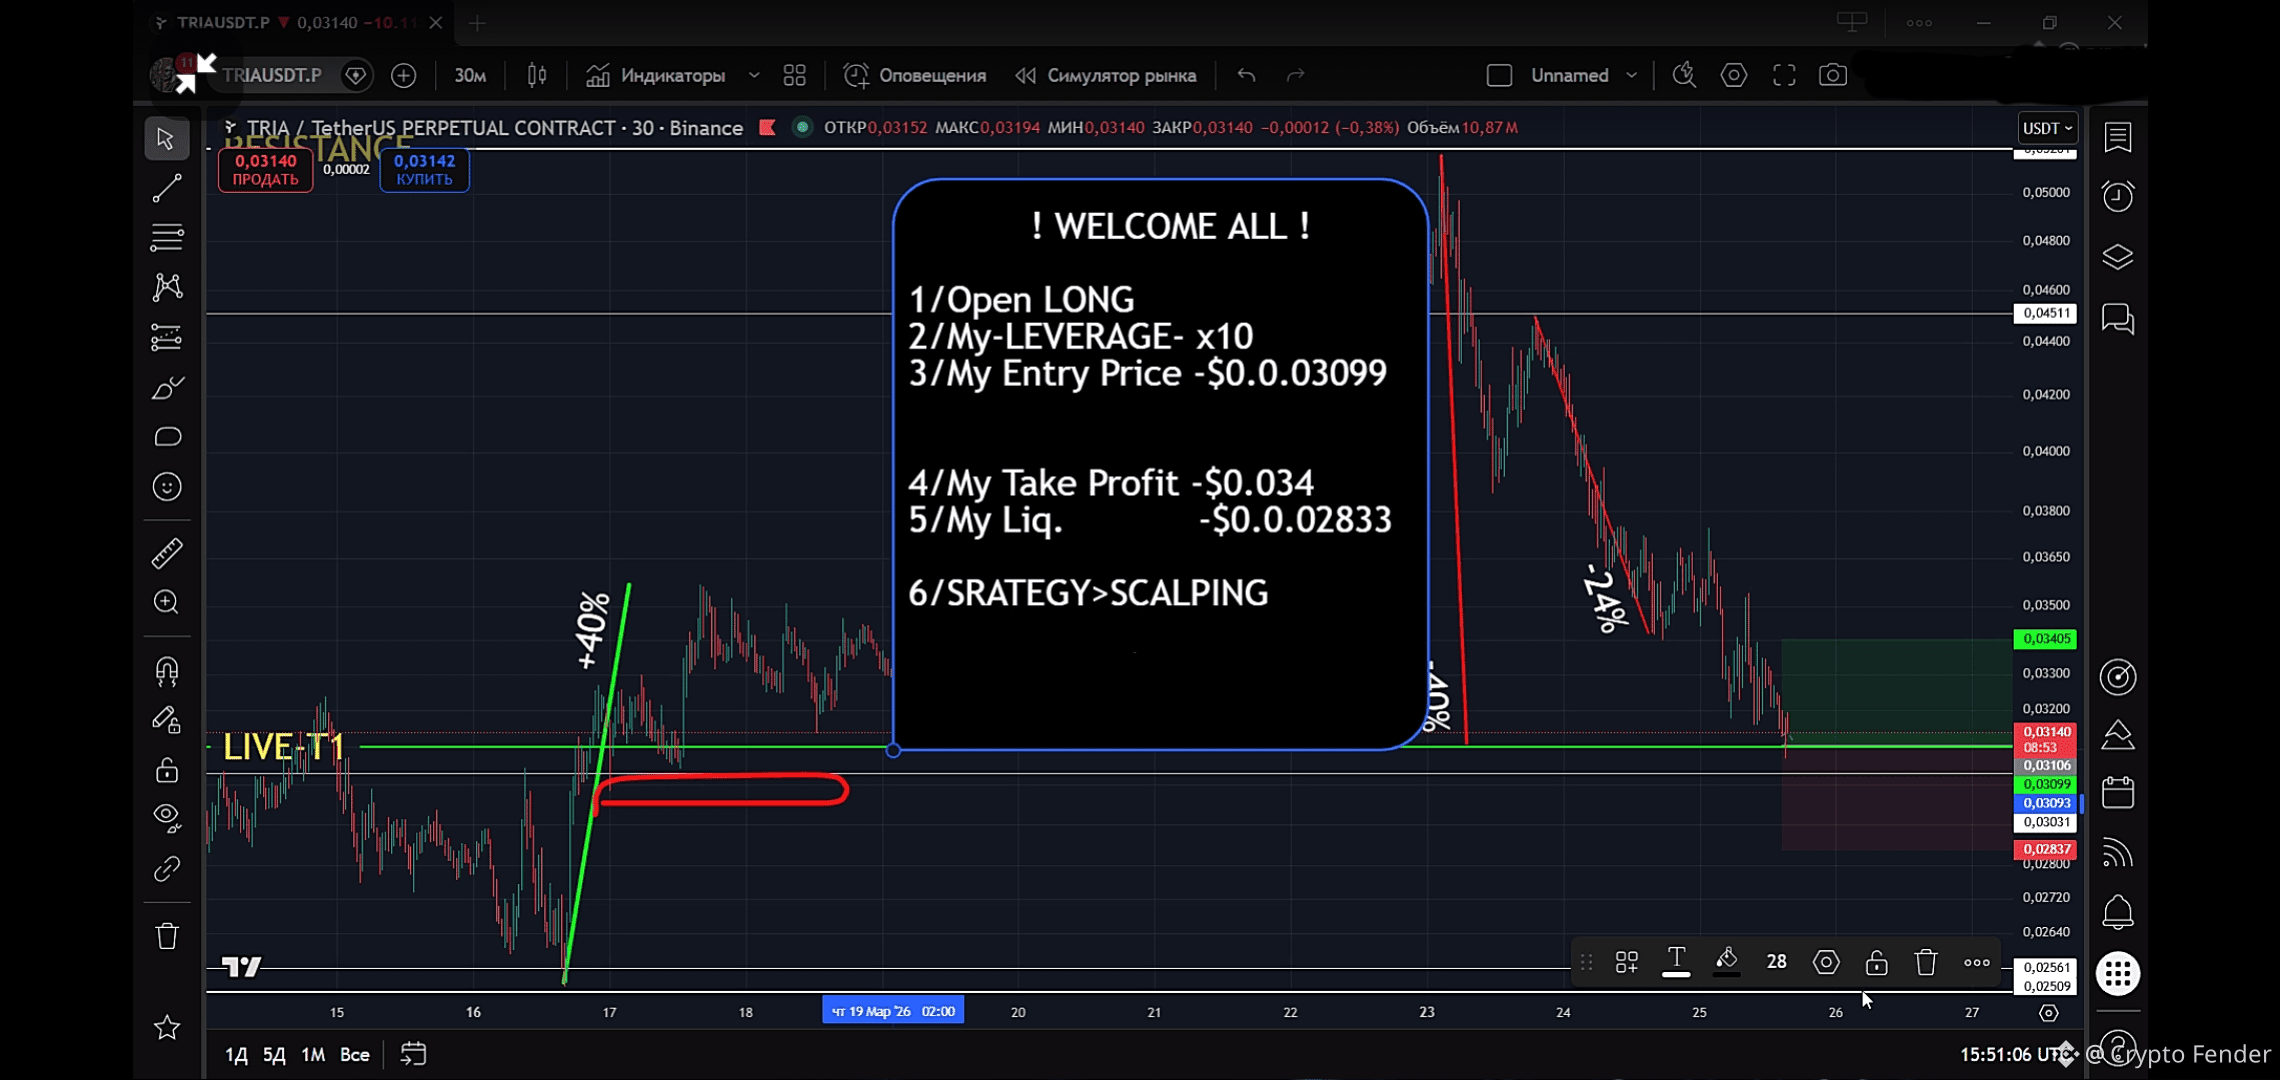Toggle stay in drawing mode
The width and height of the screenshot is (2280, 1080).
[166, 720]
